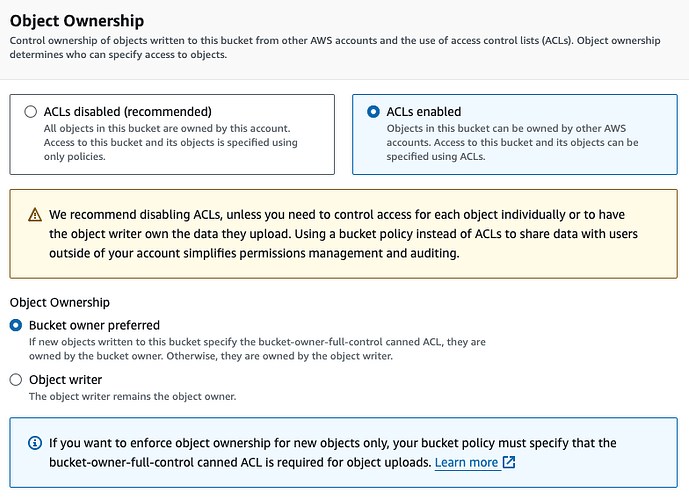Click the external link icon beside Learn more
The height and width of the screenshot is (500, 689).
(x=509, y=462)
